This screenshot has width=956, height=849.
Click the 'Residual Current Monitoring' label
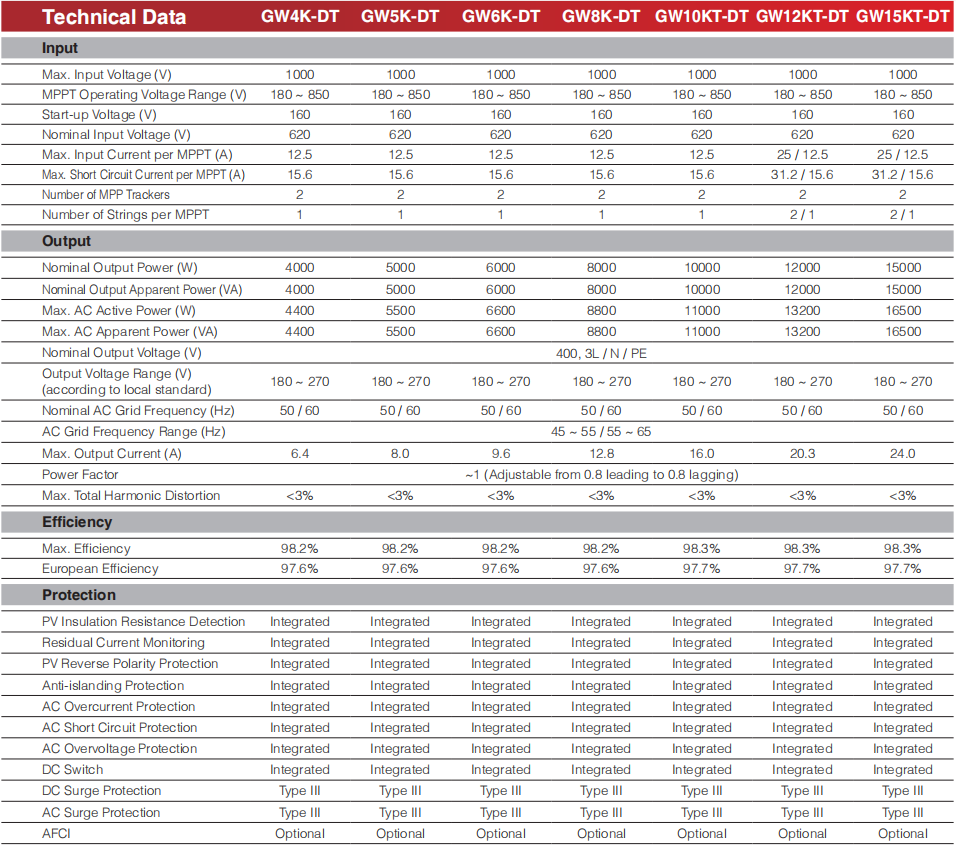123,643
